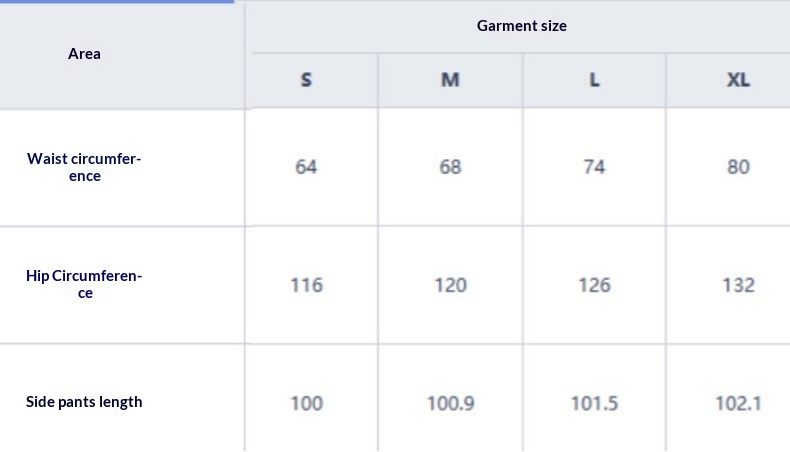
Task: Click hip value 126 for size L
Action: [x=594, y=285]
